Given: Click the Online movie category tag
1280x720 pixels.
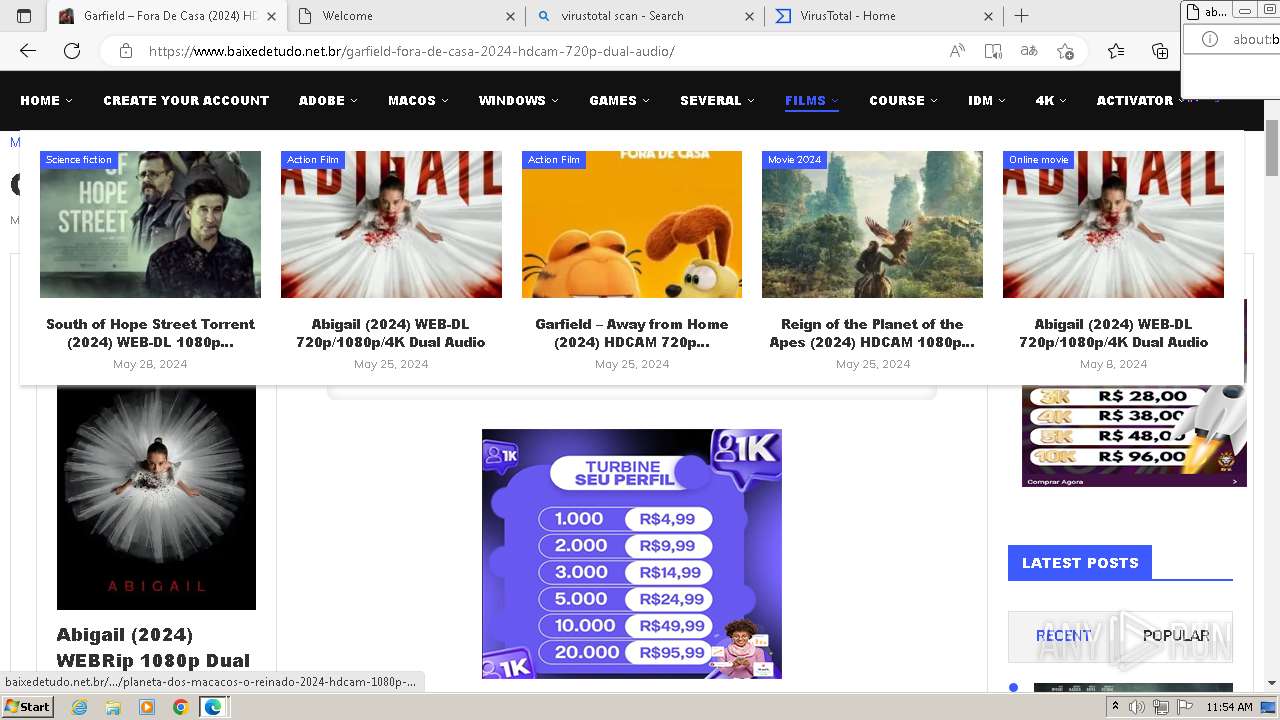Looking at the screenshot, I should (x=1038, y=160).
